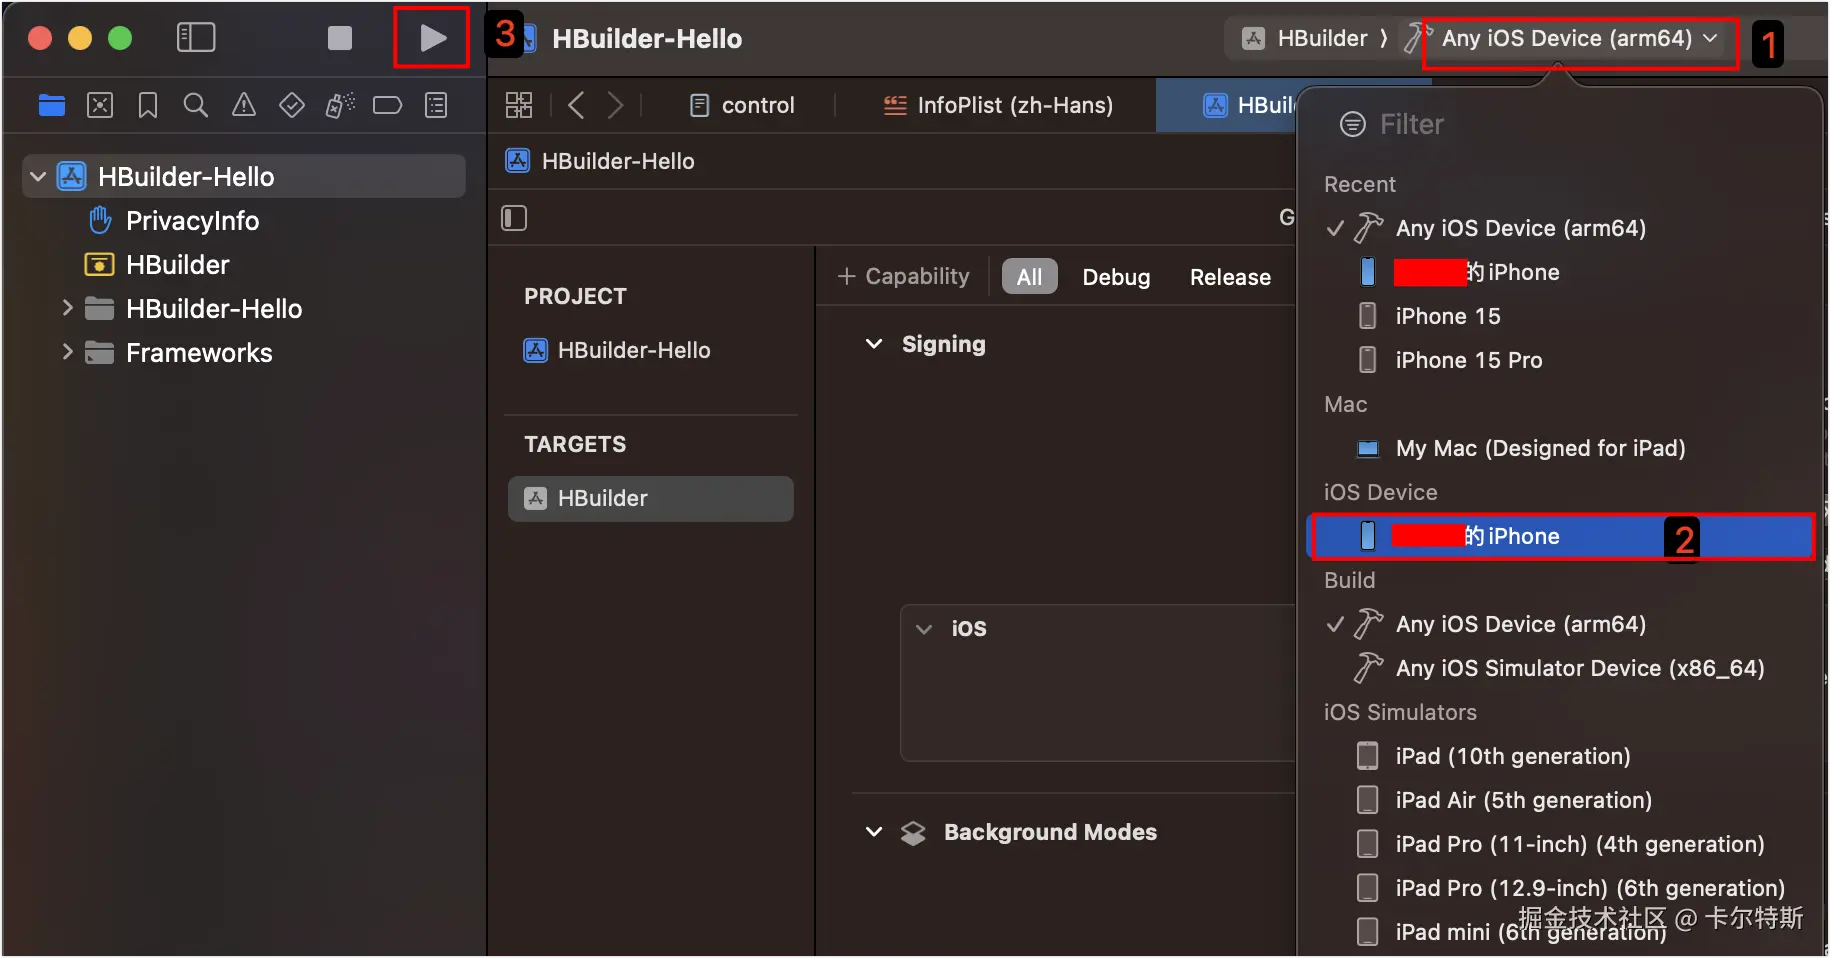The height and width of the screenshot is (958, 1830).
Task: Select HBuilder-Hello under PROJECT
Action: (634, 350)
